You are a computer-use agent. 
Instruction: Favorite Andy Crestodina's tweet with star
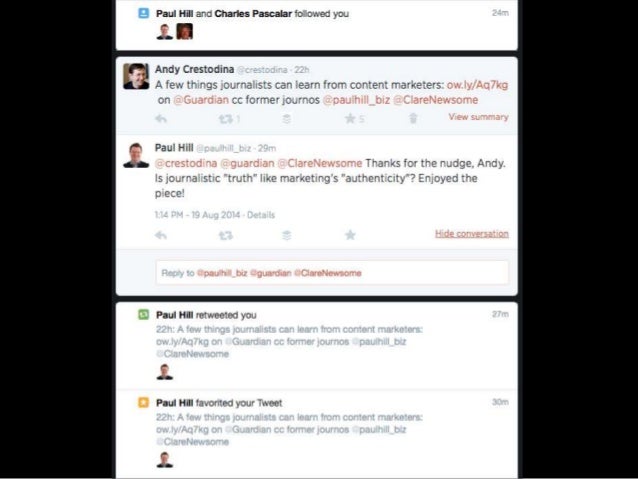(x=350, y=118)
